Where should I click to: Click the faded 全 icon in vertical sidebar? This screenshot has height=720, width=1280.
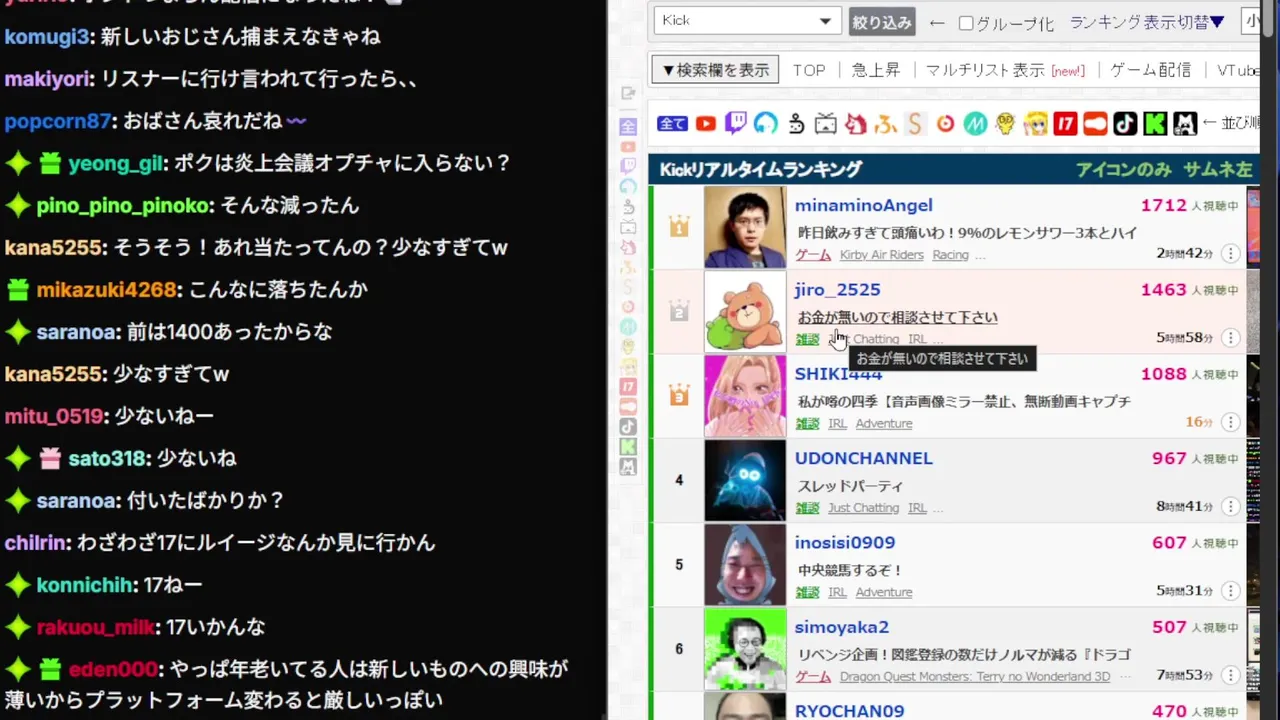coord(628,126)
